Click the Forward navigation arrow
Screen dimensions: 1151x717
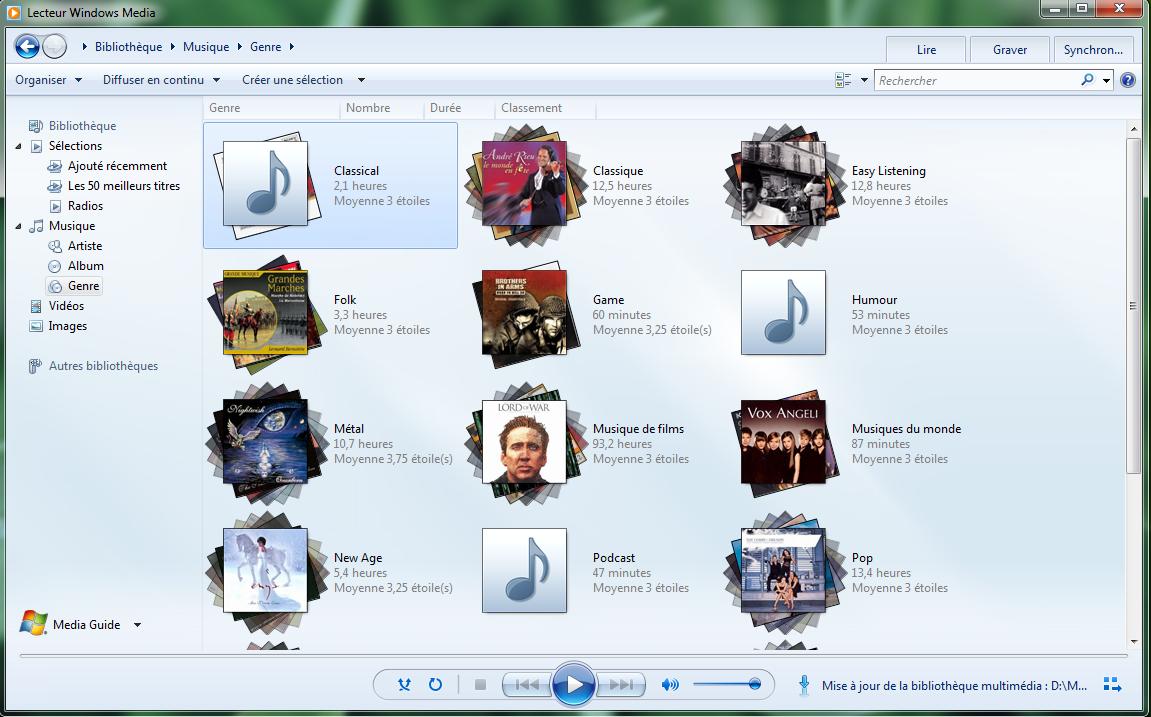(x=54, y=47)
